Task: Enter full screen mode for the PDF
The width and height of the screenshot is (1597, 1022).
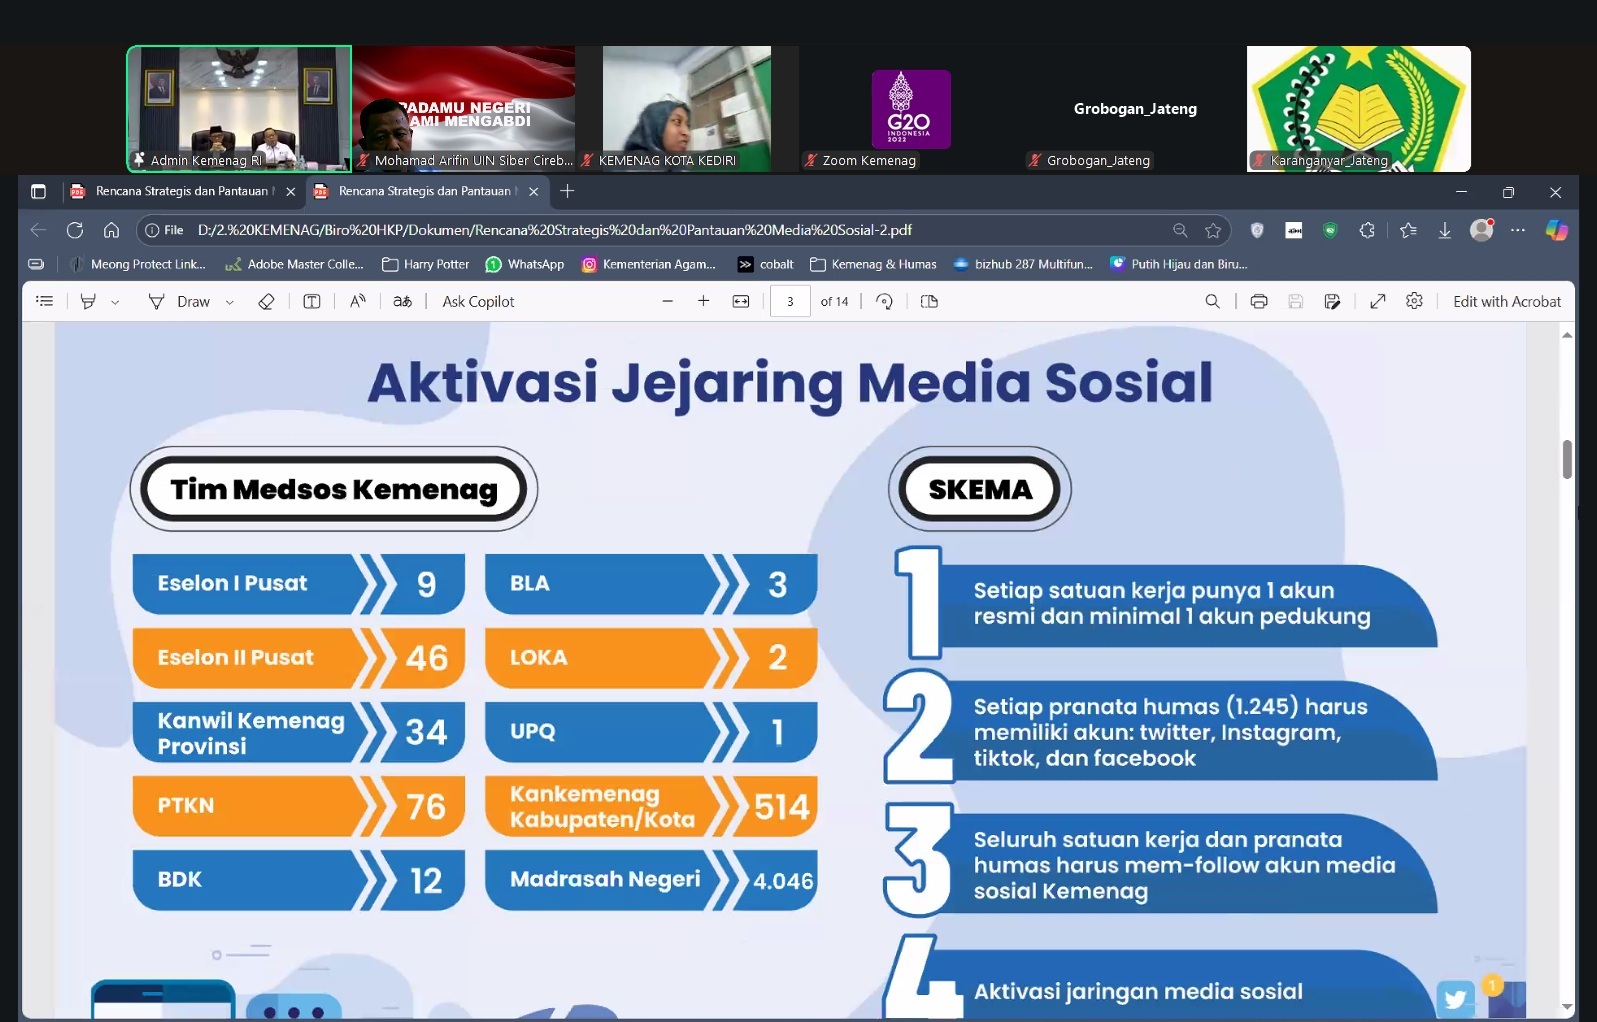Action: pos(1377,301)
